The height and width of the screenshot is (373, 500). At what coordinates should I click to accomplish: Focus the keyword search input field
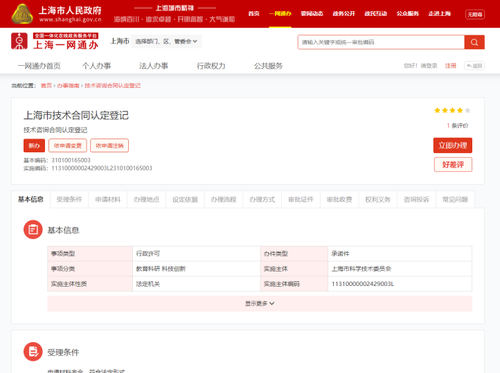(381, 42)
